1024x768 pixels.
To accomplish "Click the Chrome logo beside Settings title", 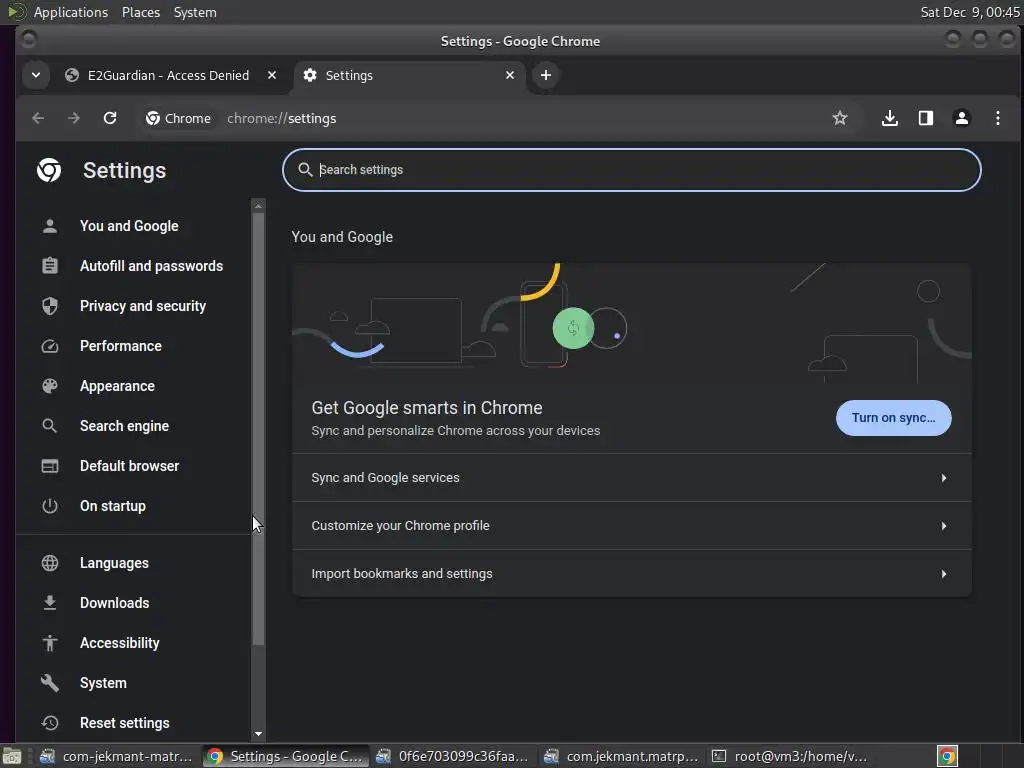I will point(49,170).
